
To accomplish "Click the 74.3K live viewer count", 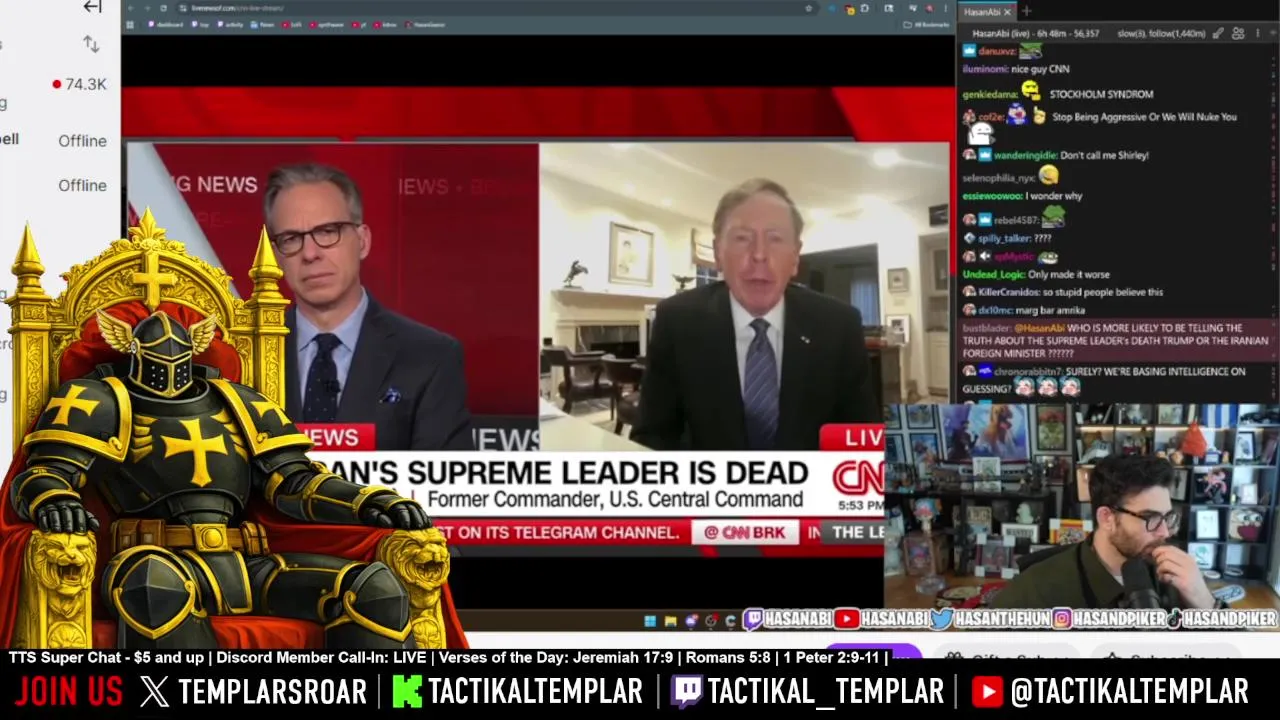I will click(79, 84).
